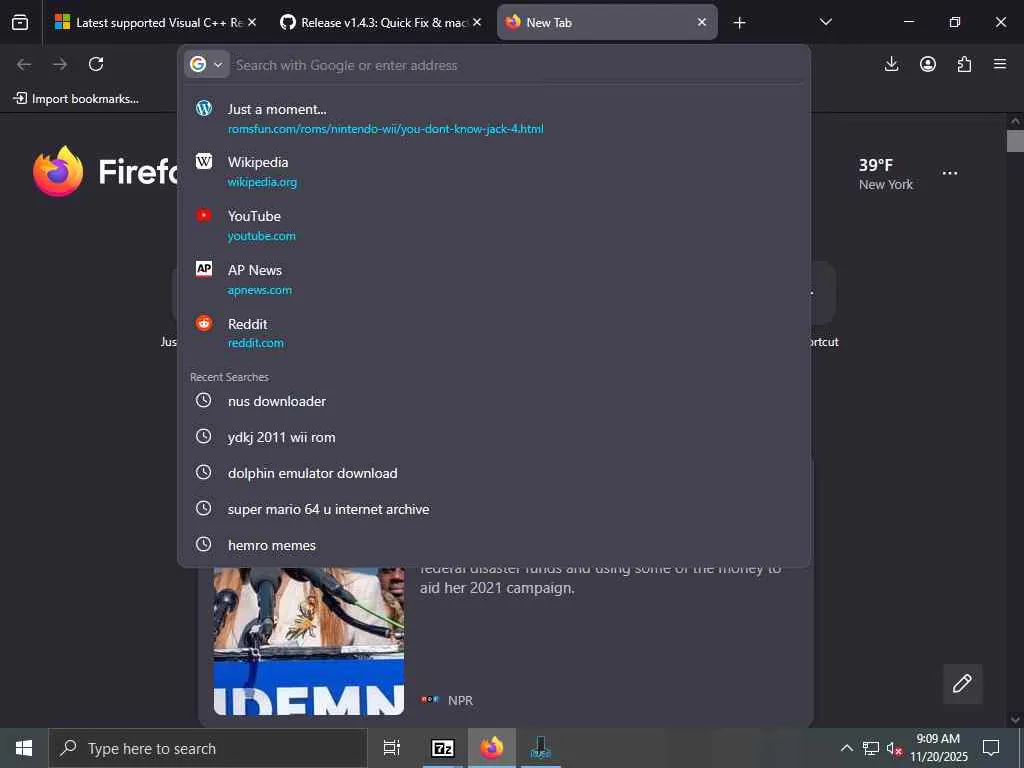Go forward with the forward arrow
Viewport: 1024px width, 768px height.
coord(60,64)
